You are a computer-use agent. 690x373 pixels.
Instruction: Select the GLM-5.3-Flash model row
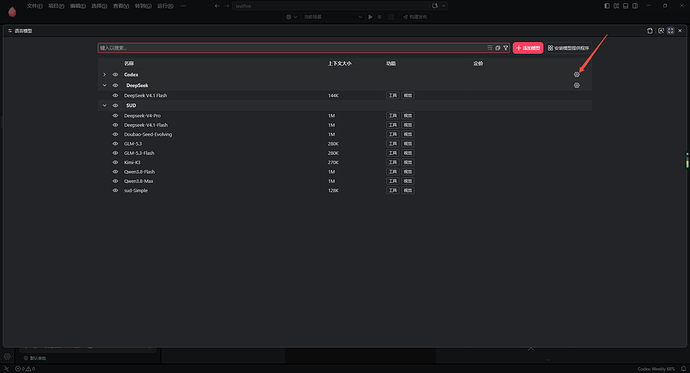pyautogui.click(x=345, y=153)
